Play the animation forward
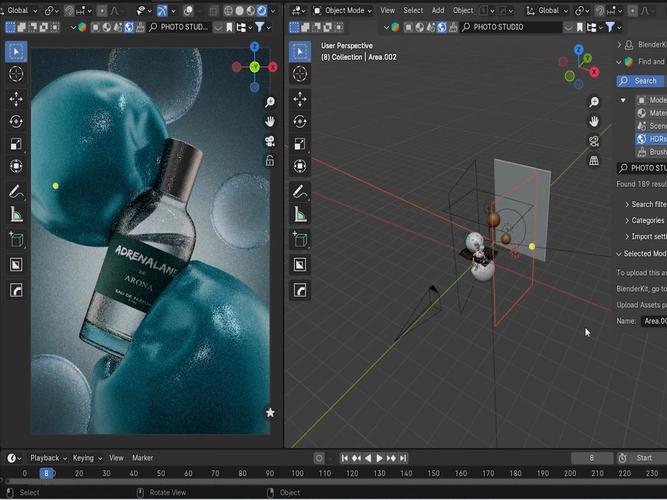Viewport: 667px width, 500px height. (379, 458)
